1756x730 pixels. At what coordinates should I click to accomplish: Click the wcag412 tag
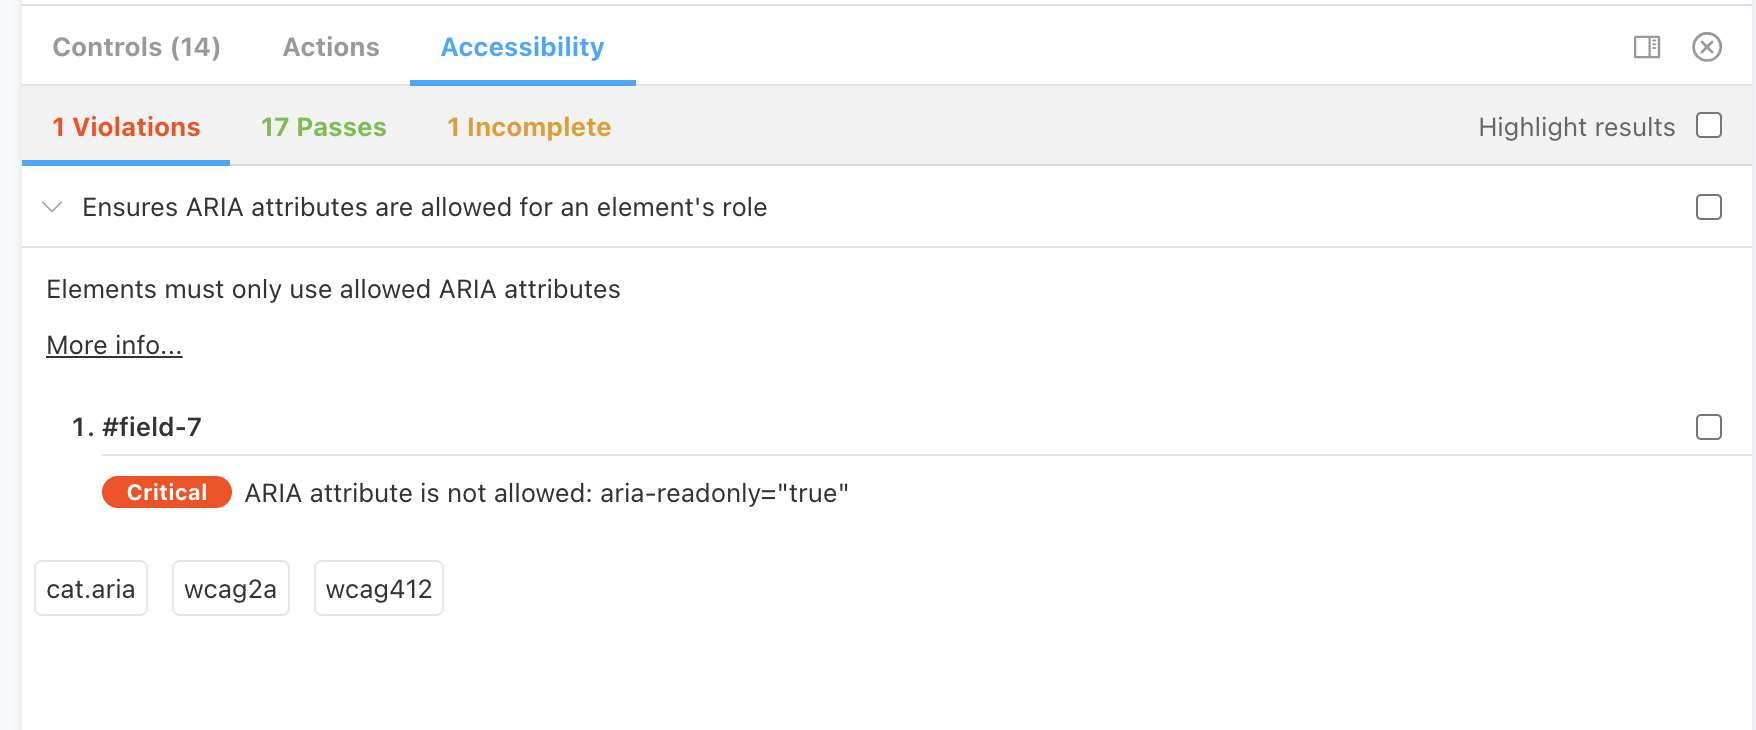[x=378, y=588]
